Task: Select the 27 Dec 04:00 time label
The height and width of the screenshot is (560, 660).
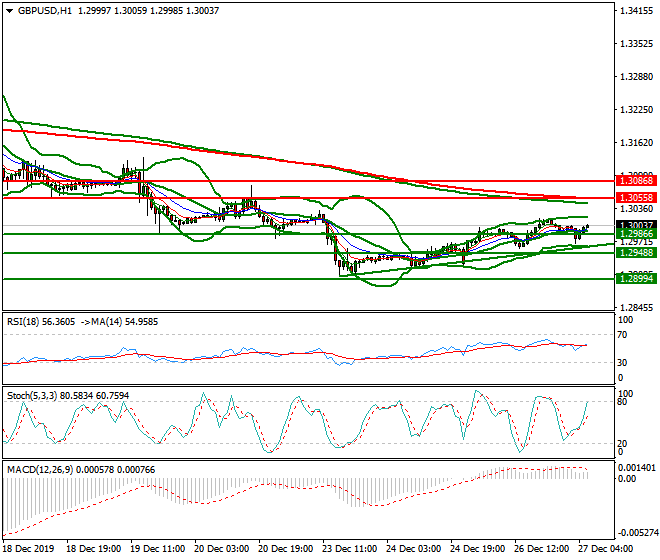Action: point(605,549)
